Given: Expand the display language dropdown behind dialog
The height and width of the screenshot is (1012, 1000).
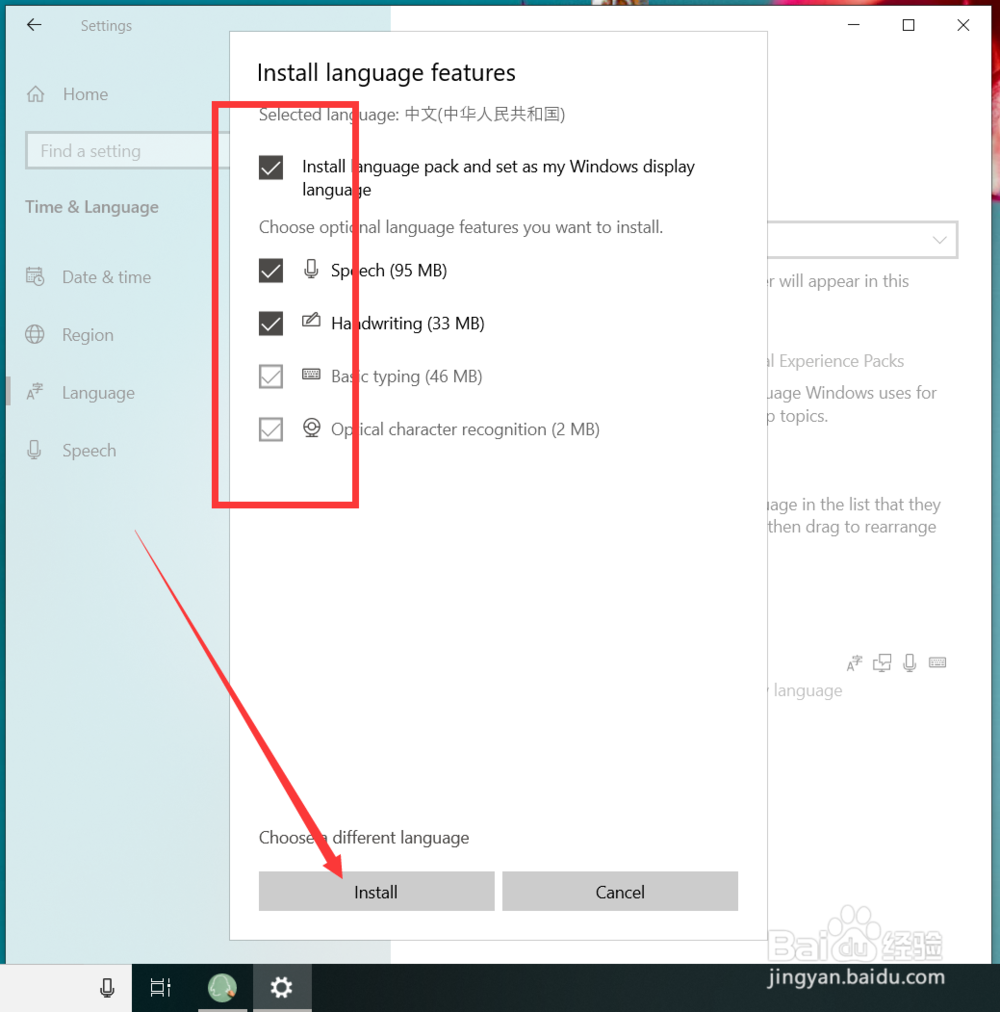Looking at the screenshot, I should click(862, 240).
